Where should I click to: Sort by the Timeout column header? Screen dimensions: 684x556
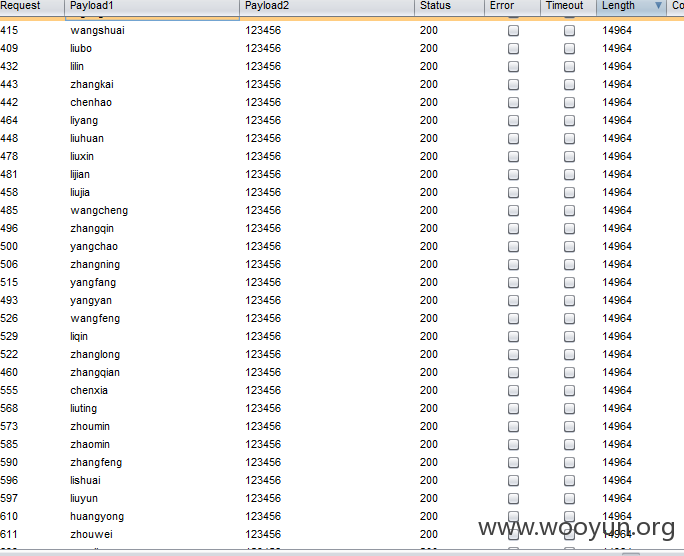pyautogui.click(x=568, y=6)
